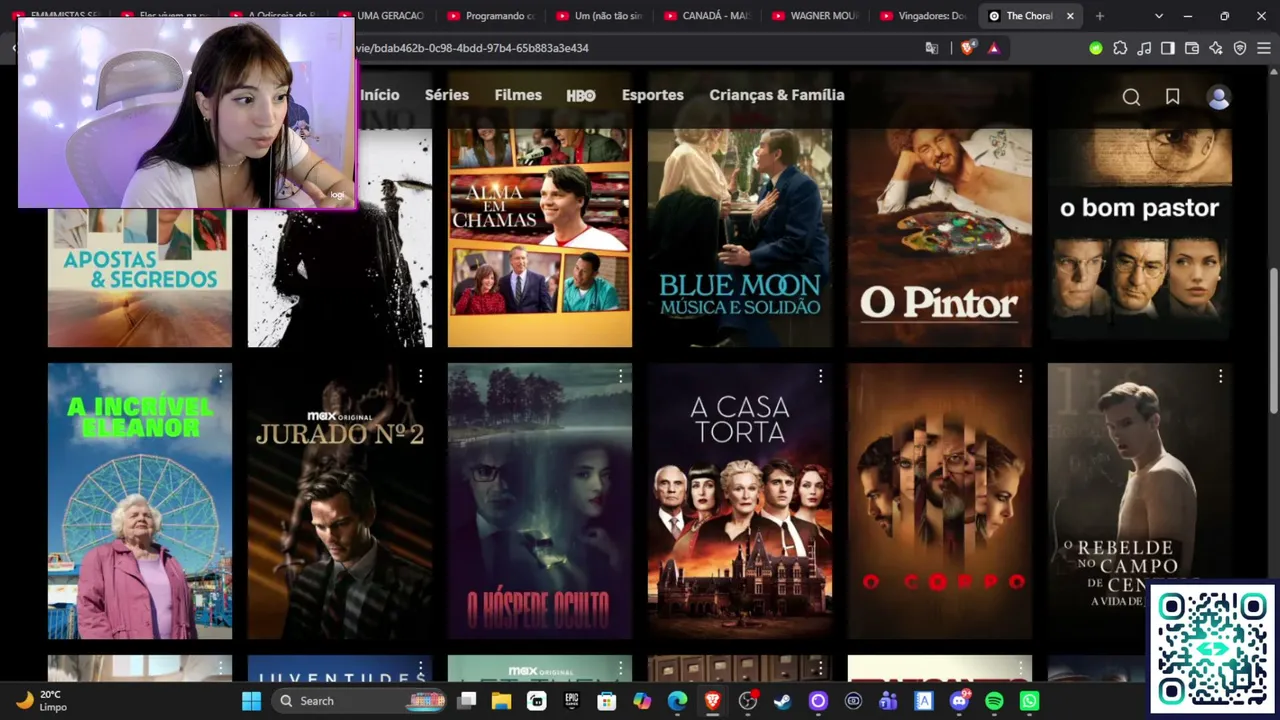Open the Apostas & Segredos movie poster
Viewport: 1280px width, 720px height.
[x=140, y=278]
